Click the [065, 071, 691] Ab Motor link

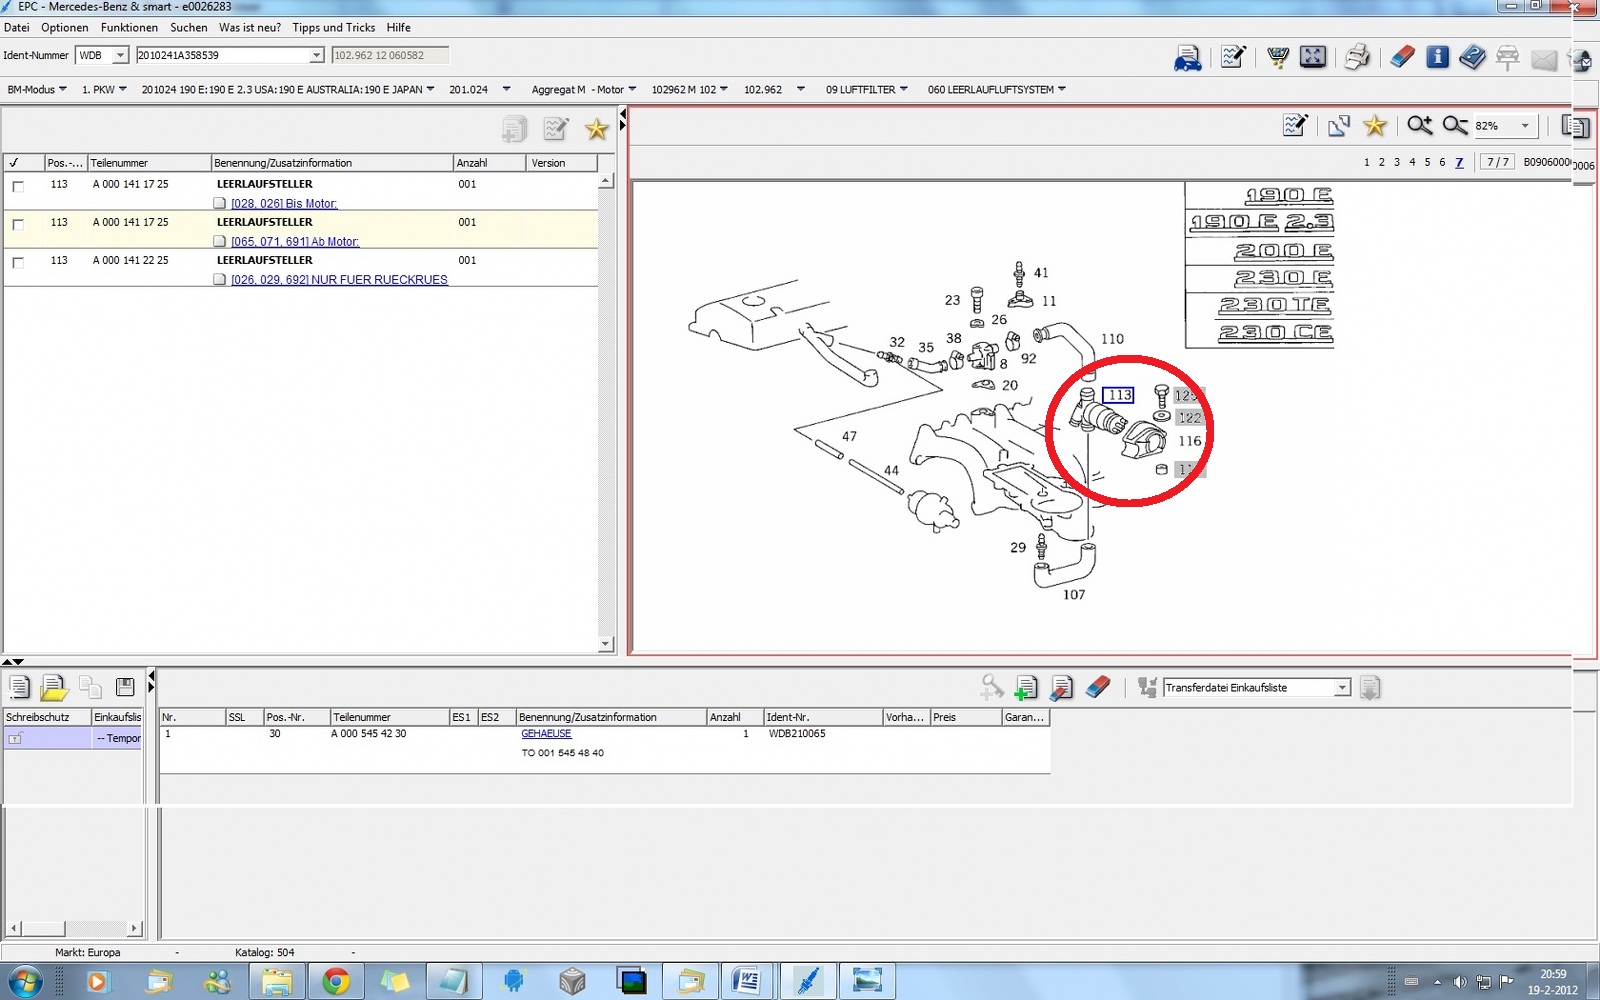295,242
